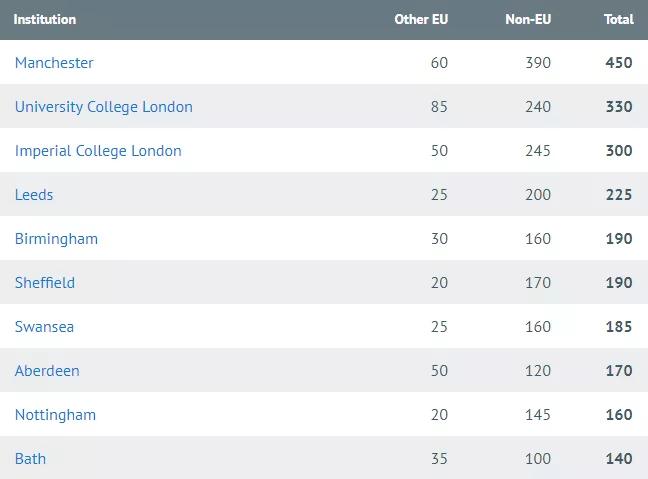Open the Manchester institution link

[x=54, y=63]
